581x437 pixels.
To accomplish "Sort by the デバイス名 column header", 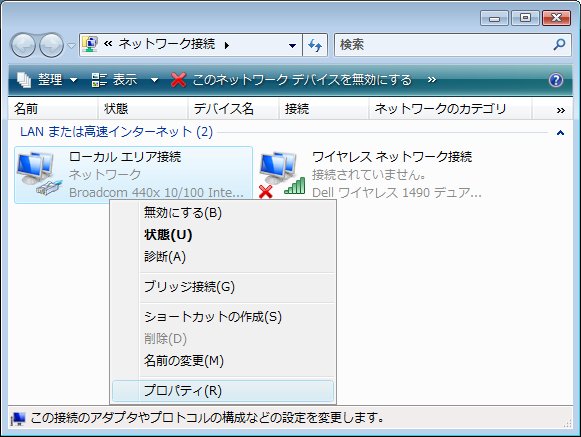I will coord(233,109).
